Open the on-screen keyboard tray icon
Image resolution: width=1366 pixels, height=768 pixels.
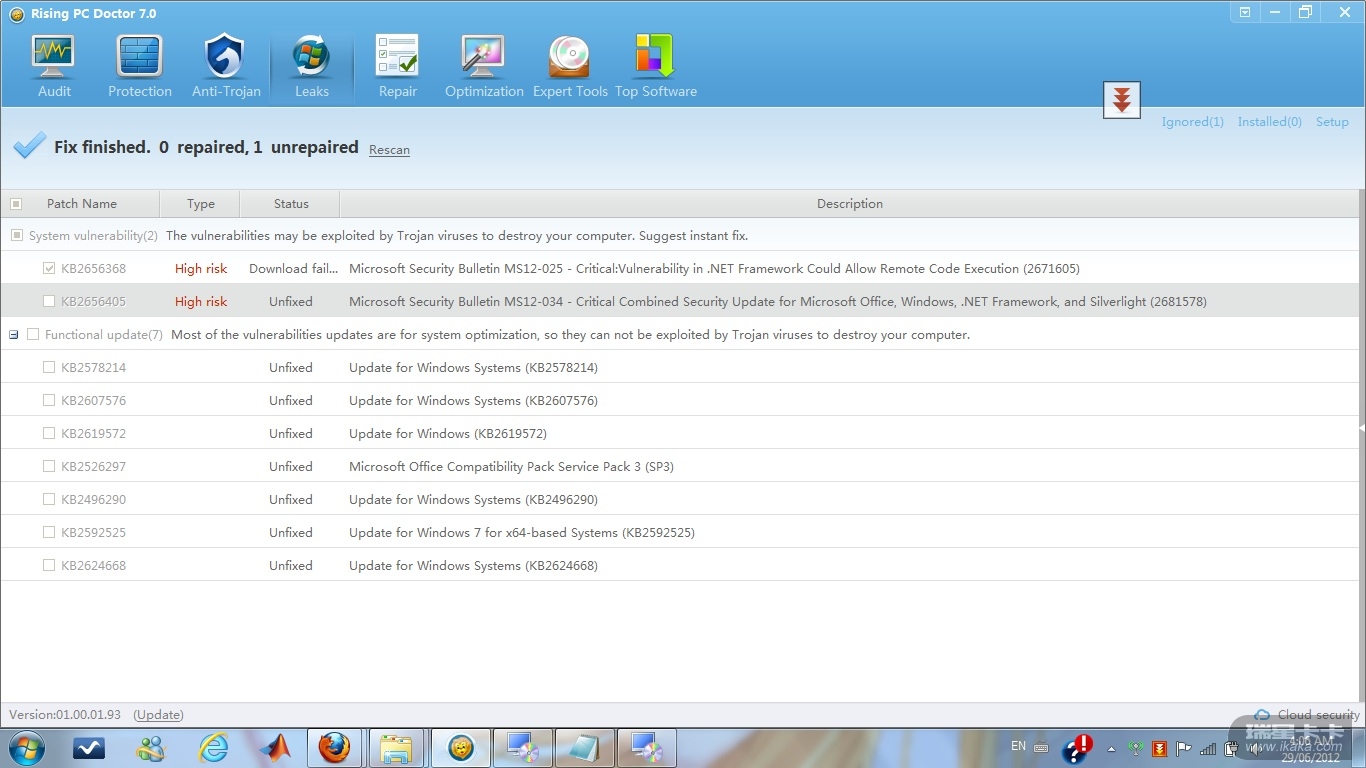coord(1041,748)
